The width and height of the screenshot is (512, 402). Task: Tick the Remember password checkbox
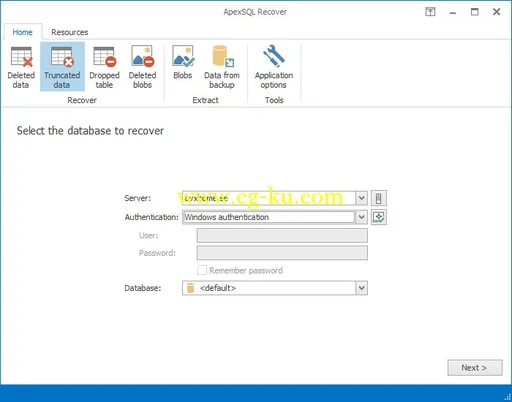(x=202, y=270)
